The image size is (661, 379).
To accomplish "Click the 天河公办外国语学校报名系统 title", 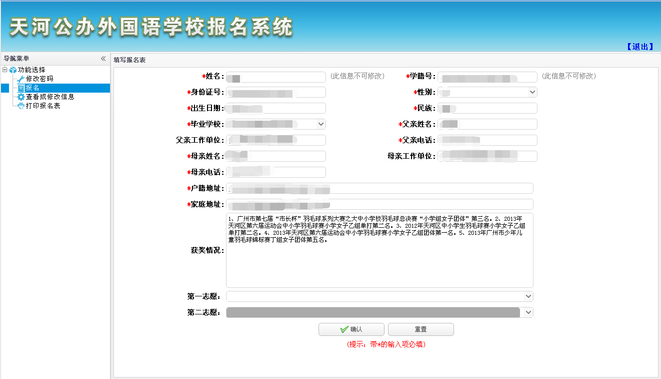I will click(151, 27).
